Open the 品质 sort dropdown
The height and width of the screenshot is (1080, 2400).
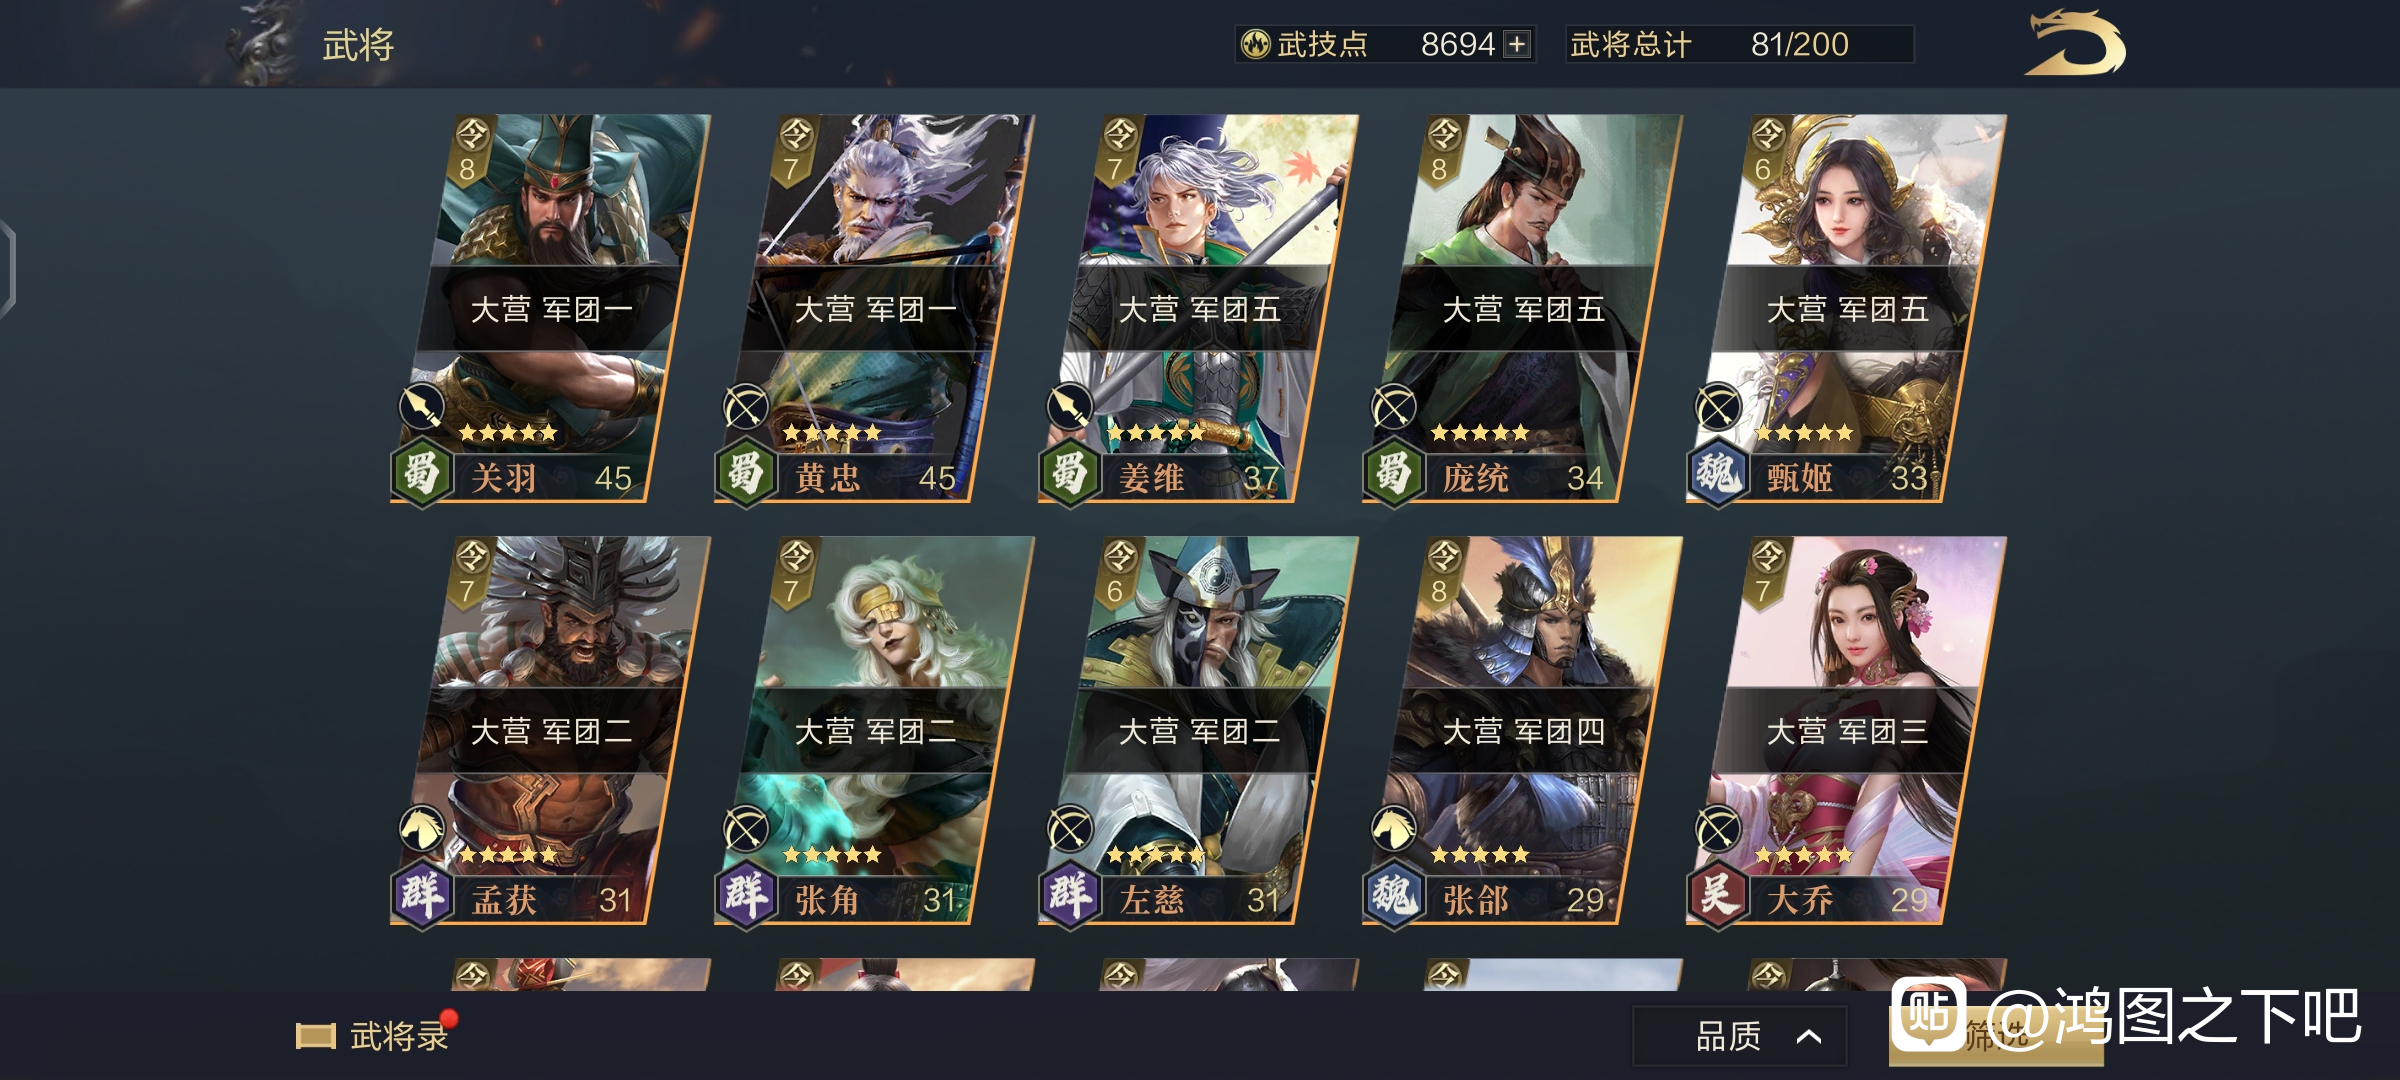tap(1740, 1036)
